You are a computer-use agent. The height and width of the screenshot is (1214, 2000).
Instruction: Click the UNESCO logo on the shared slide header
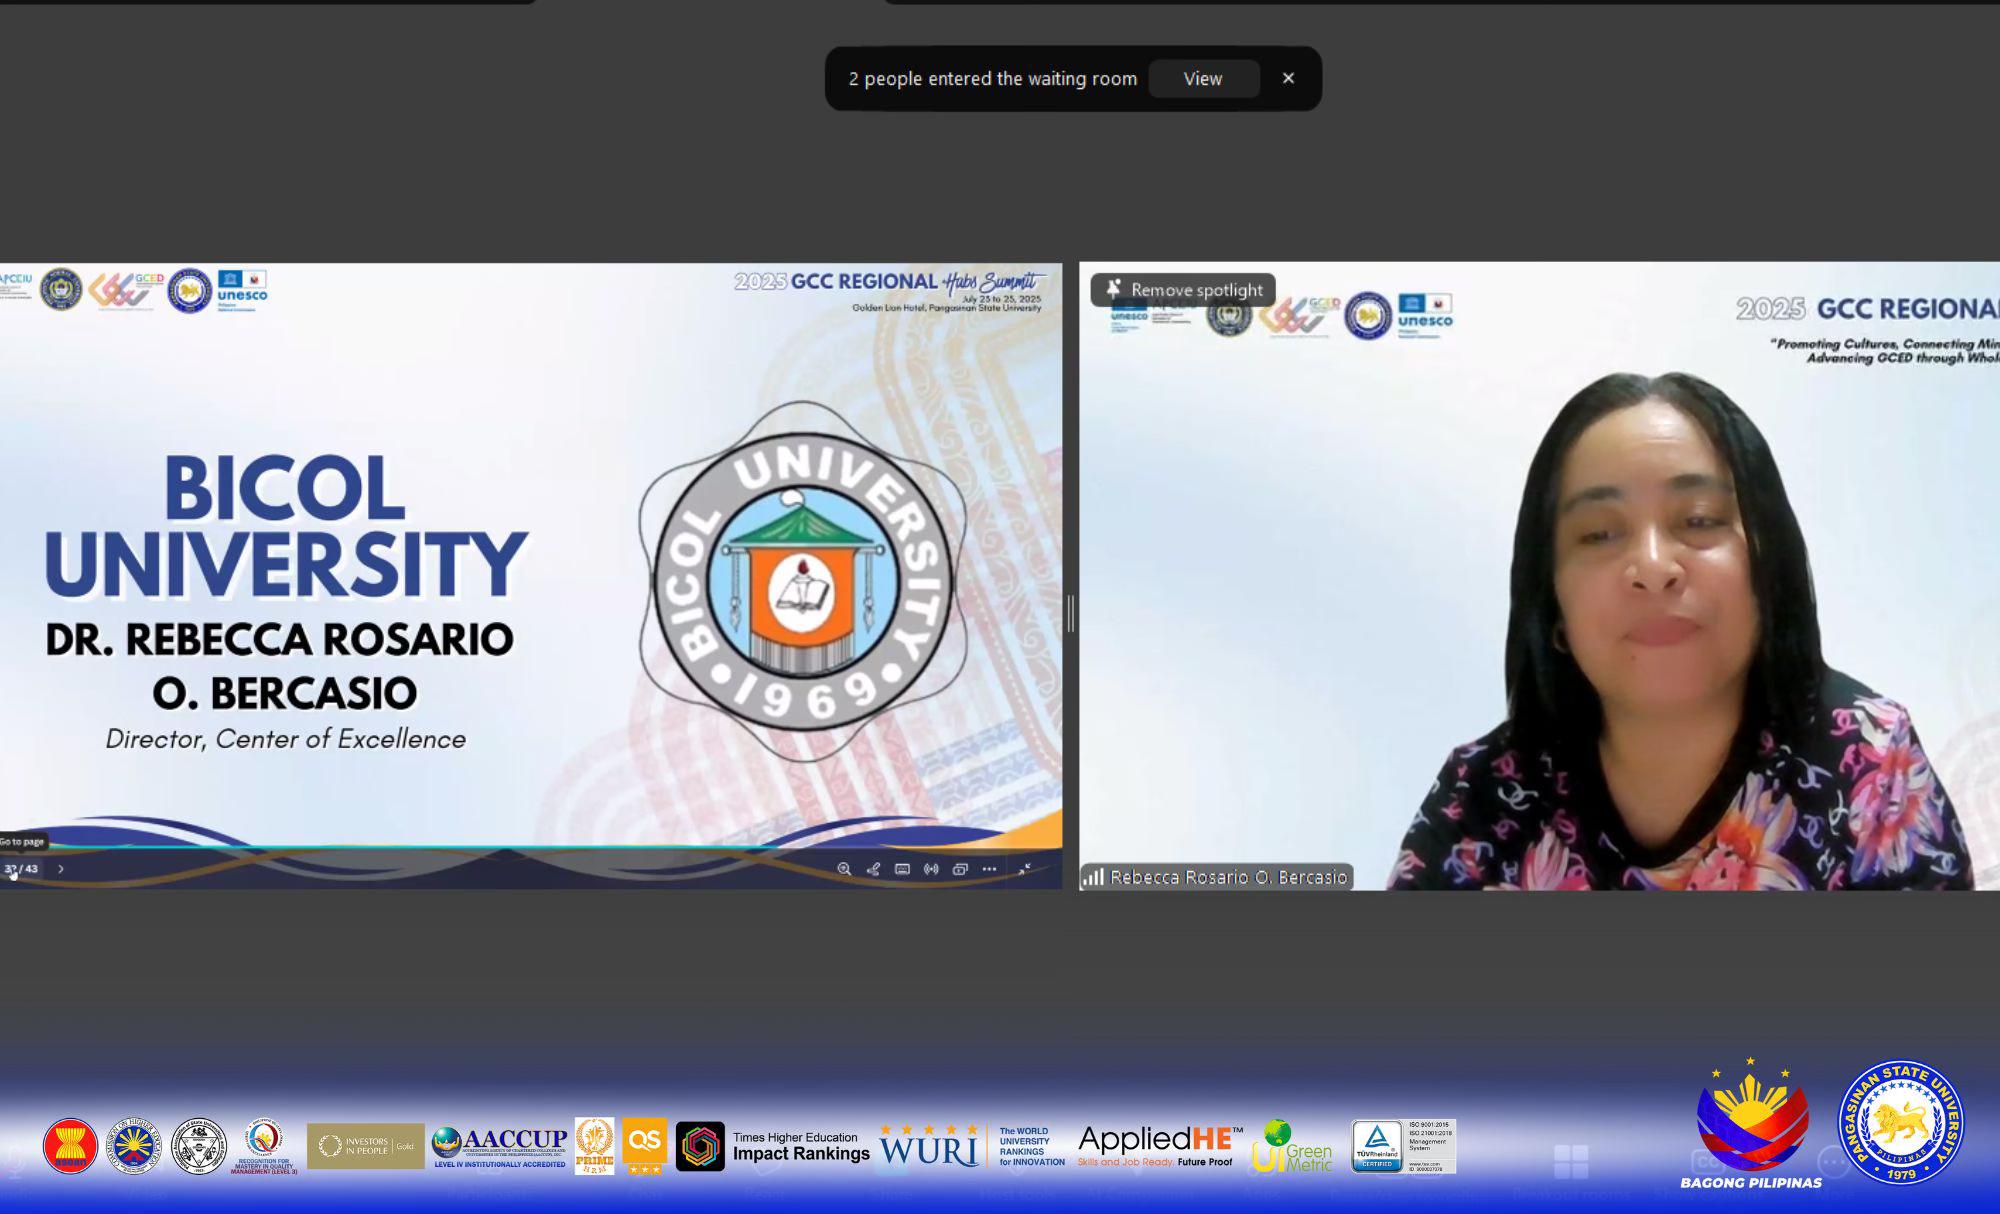(242, 289)
